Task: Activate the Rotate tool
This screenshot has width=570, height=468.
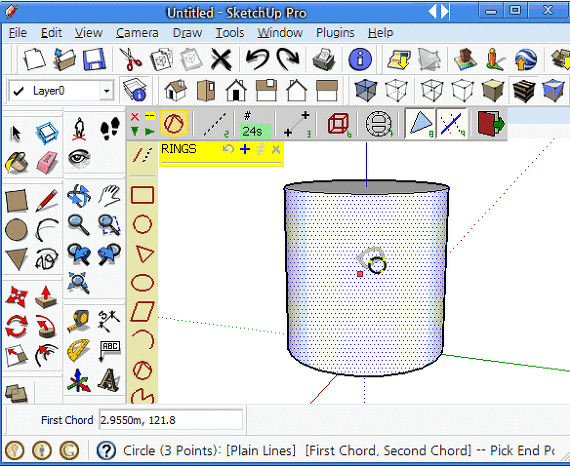Action: click(16, 326)
